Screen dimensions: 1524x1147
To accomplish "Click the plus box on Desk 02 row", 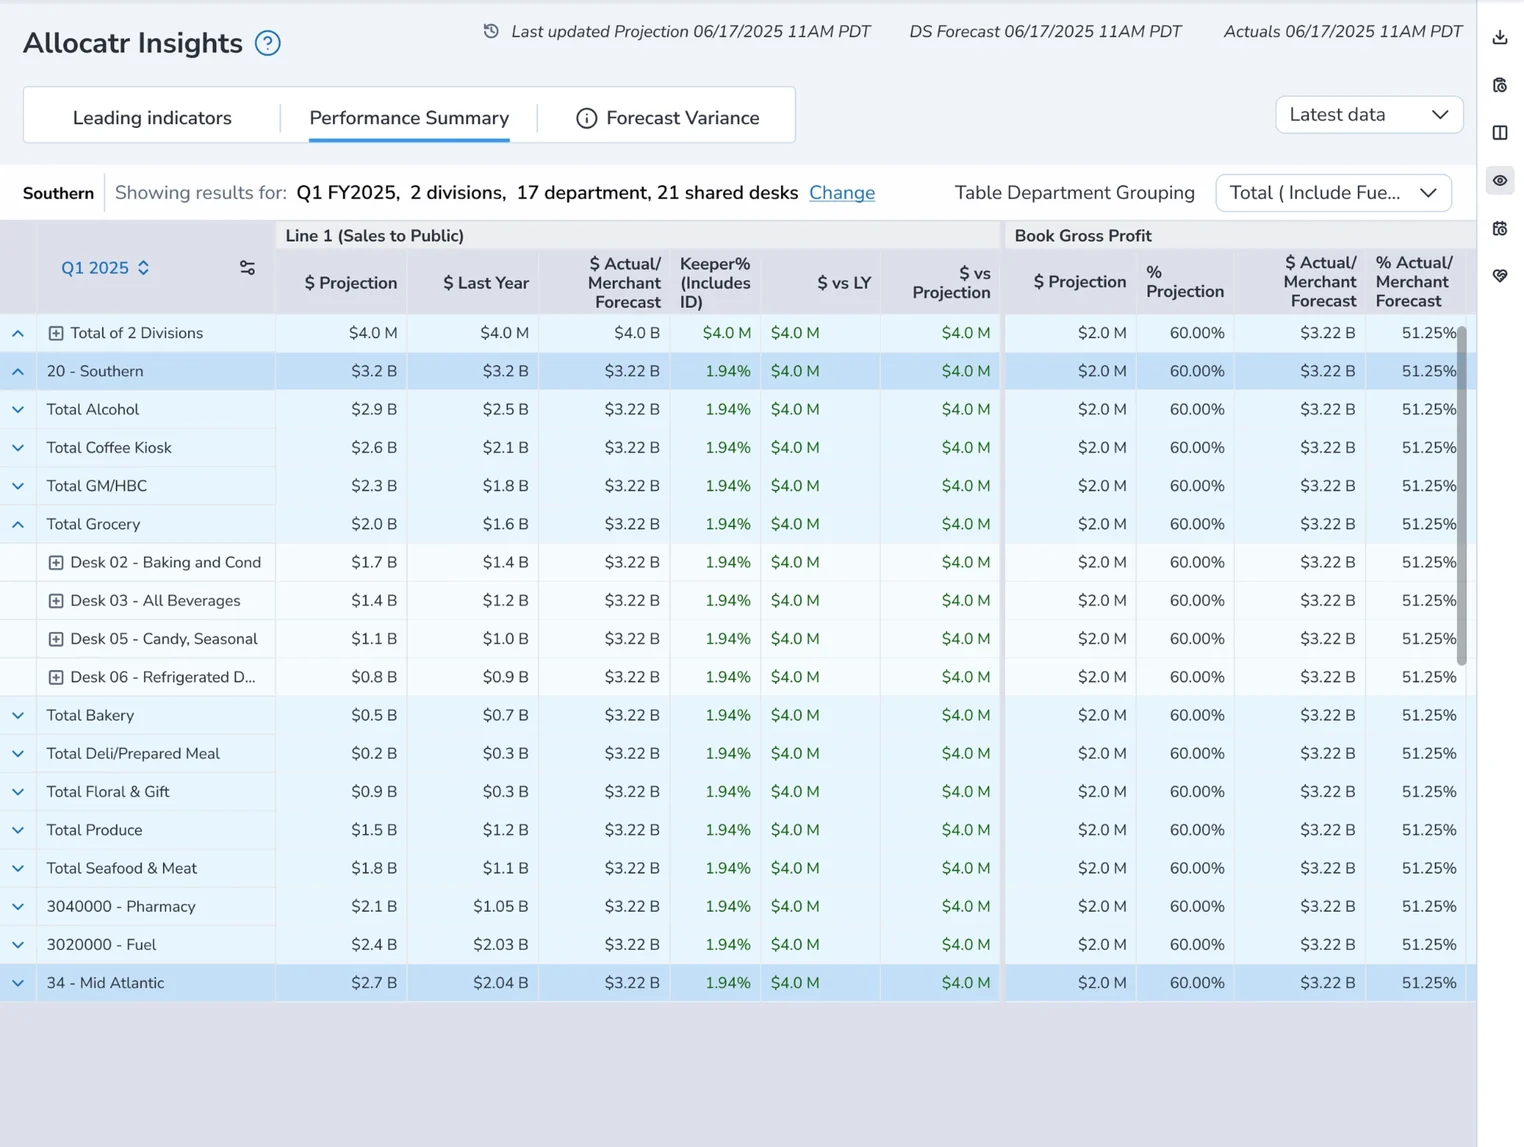I will click(56, 563).
